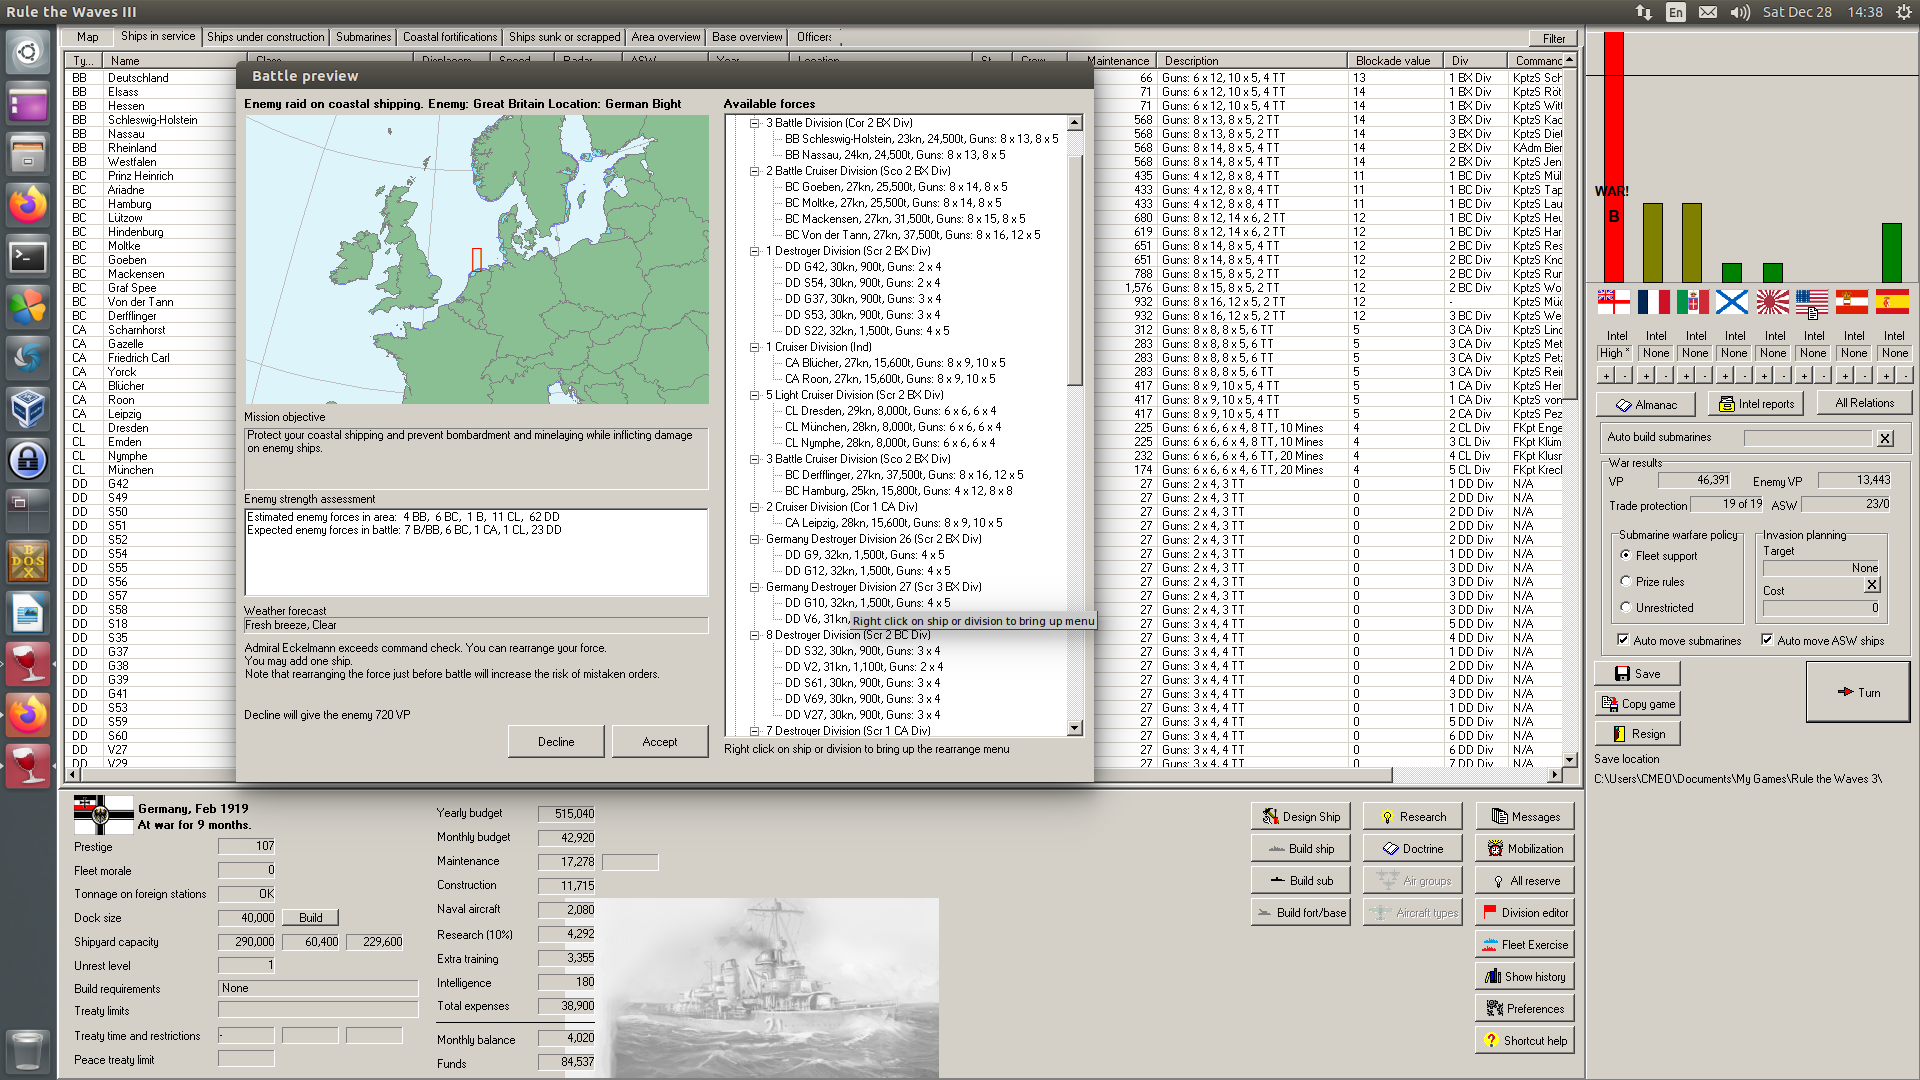
Task: Click the Japanese rising sun flag
Action: pyautogui.click(x=1772, y=301)
